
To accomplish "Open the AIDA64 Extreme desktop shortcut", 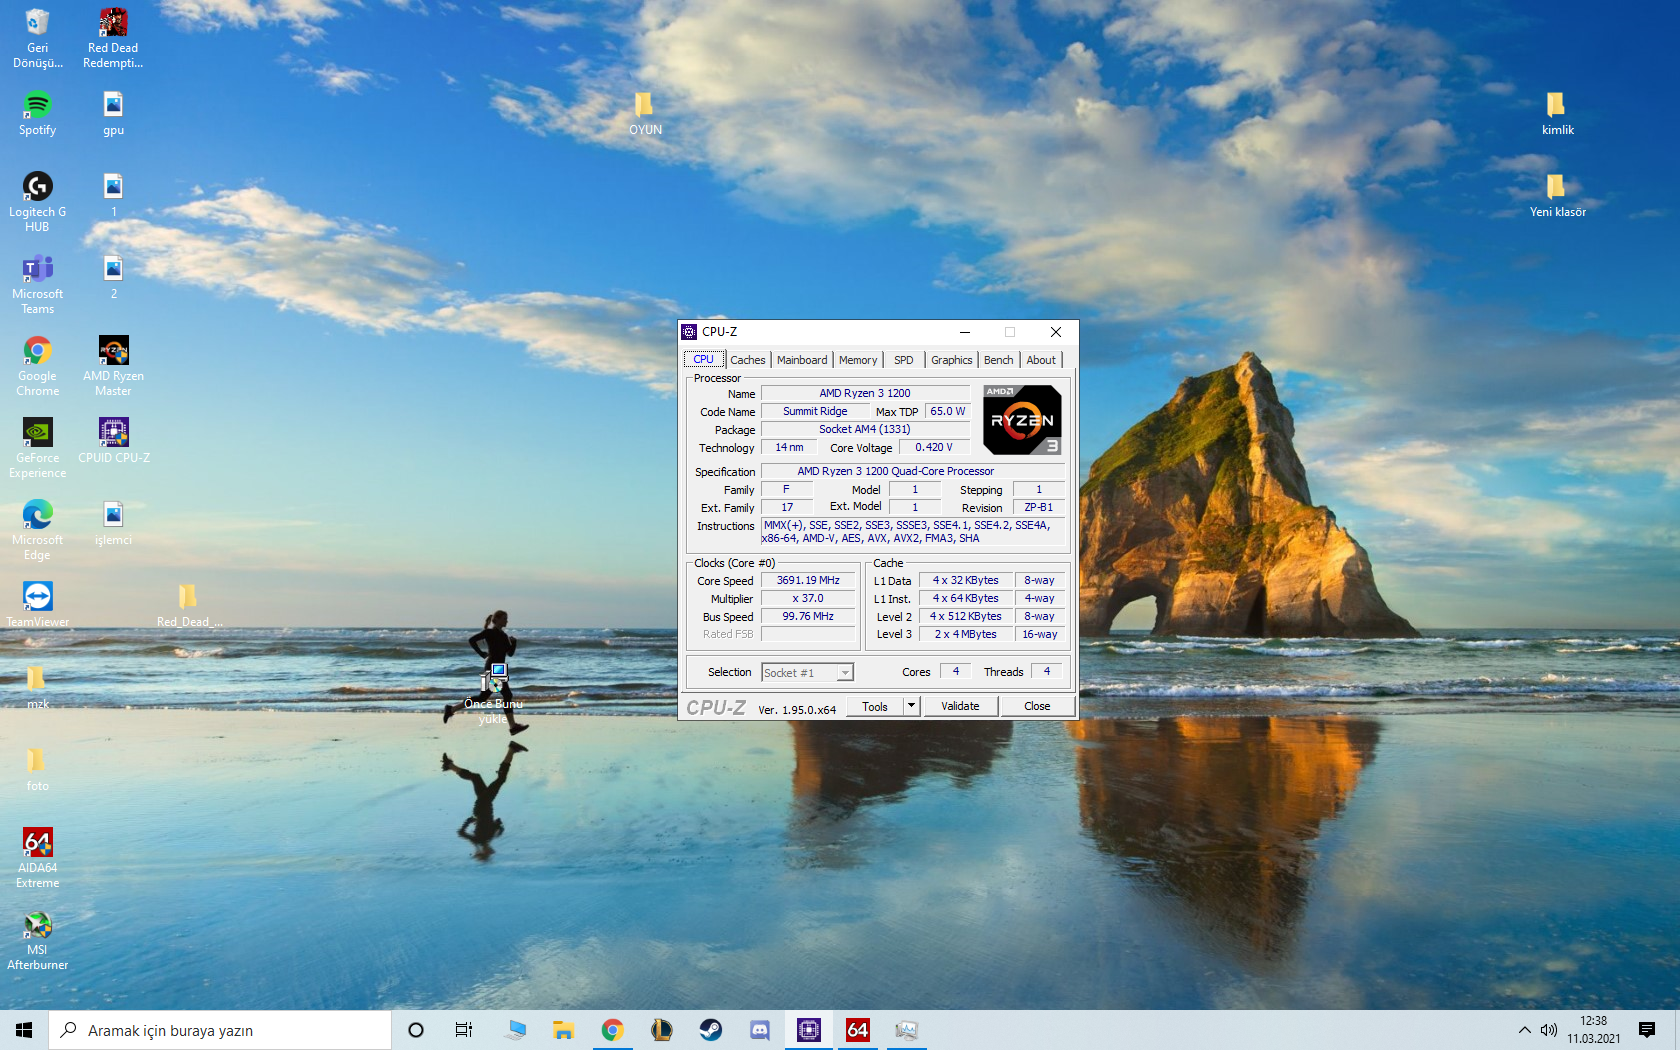I will 37,843.
